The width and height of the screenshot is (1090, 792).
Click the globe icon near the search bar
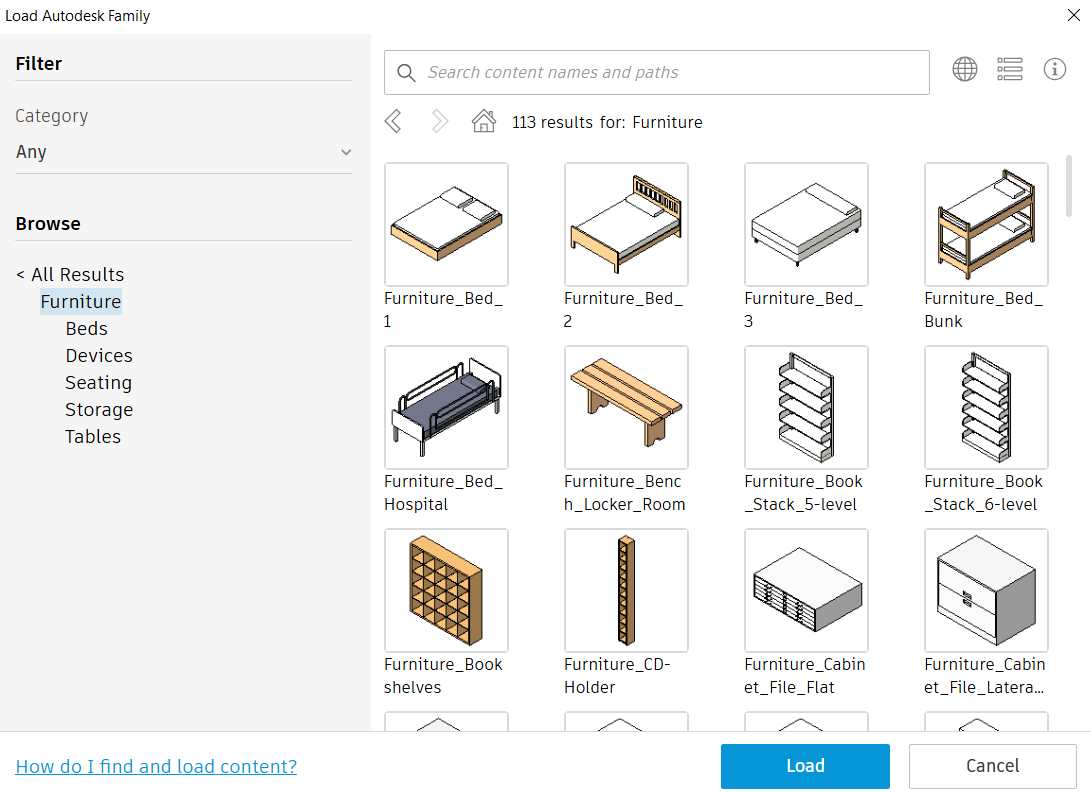[x=964, y=69]
